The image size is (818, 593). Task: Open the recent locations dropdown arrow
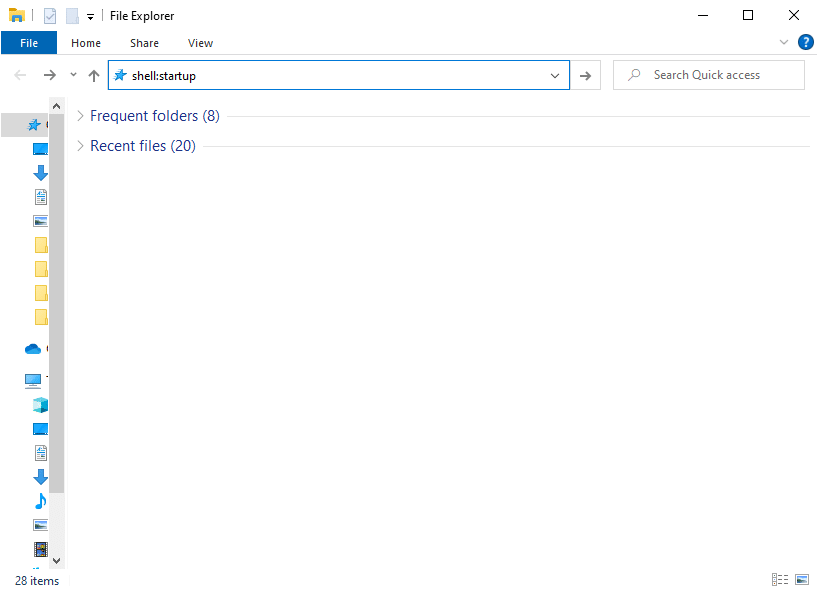click(73, 75)
